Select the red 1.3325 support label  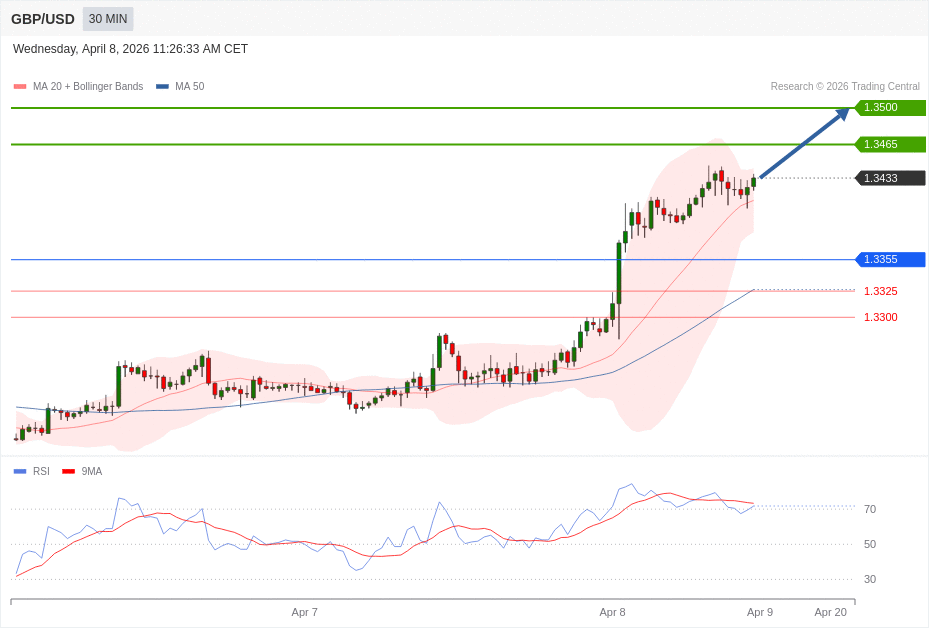pos(880,291)
